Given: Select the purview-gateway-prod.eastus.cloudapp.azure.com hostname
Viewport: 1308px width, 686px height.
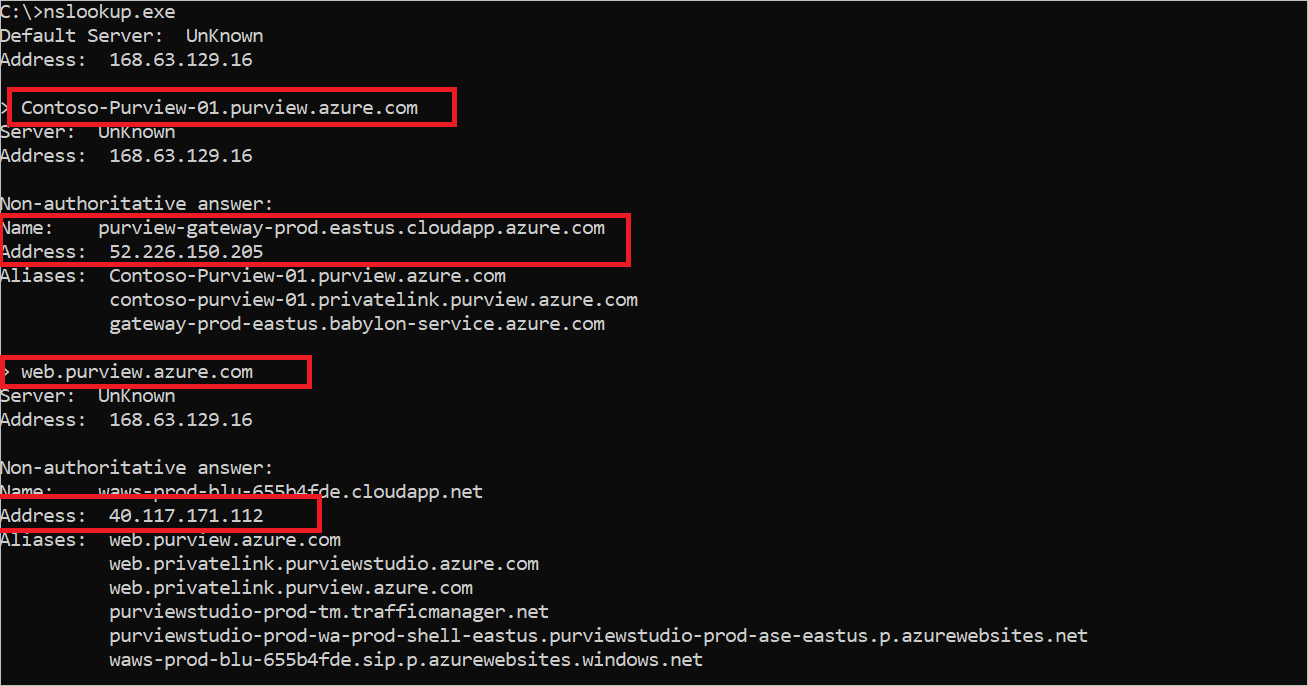Looking at the screenshot, I should (x=351, y=228).
